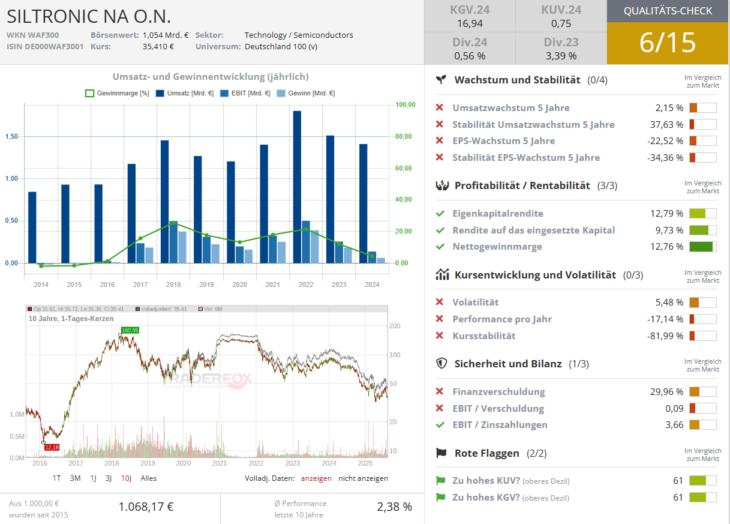Image resolution: width=730 pixels, height=524 pixels.
Task: Click the black flag icon beside Rote Flaggen
Action: point(441,453)
